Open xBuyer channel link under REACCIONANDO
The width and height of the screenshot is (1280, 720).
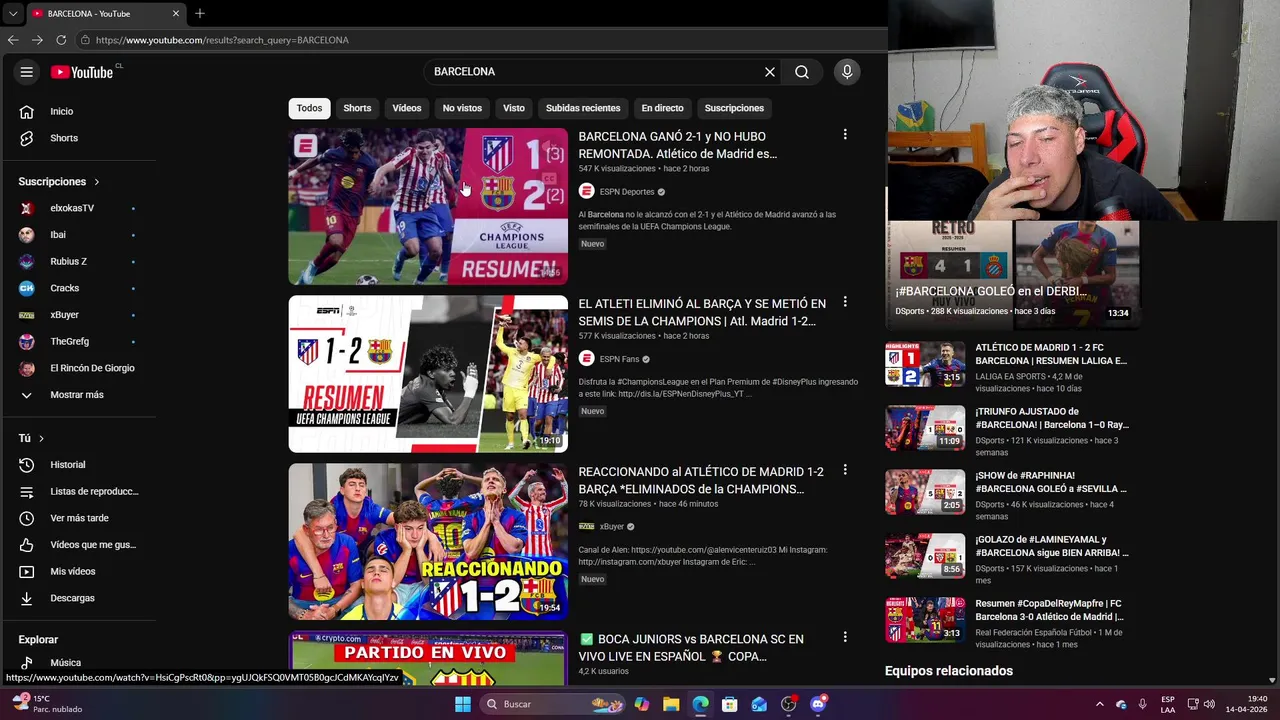coord(612,527)
